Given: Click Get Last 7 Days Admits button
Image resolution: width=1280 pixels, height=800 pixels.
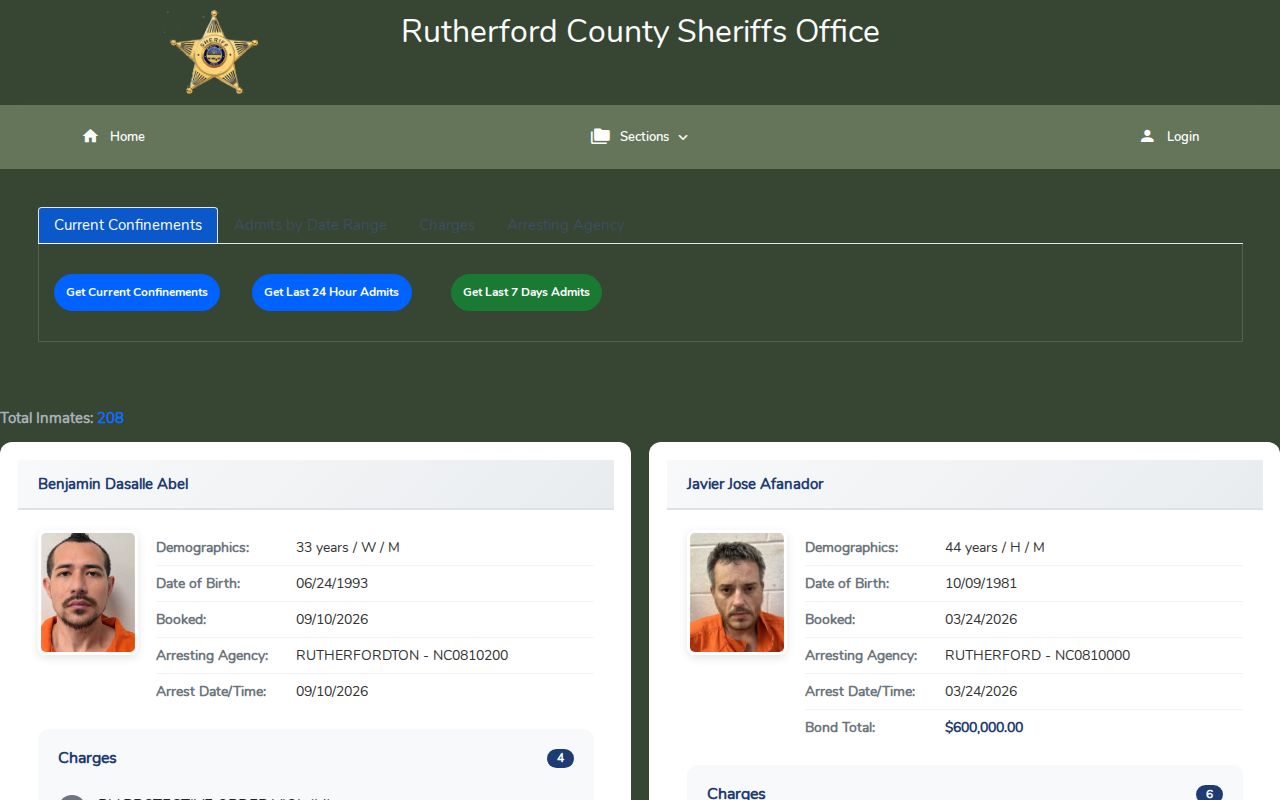Looking at the screenshot, I should 526,292.
